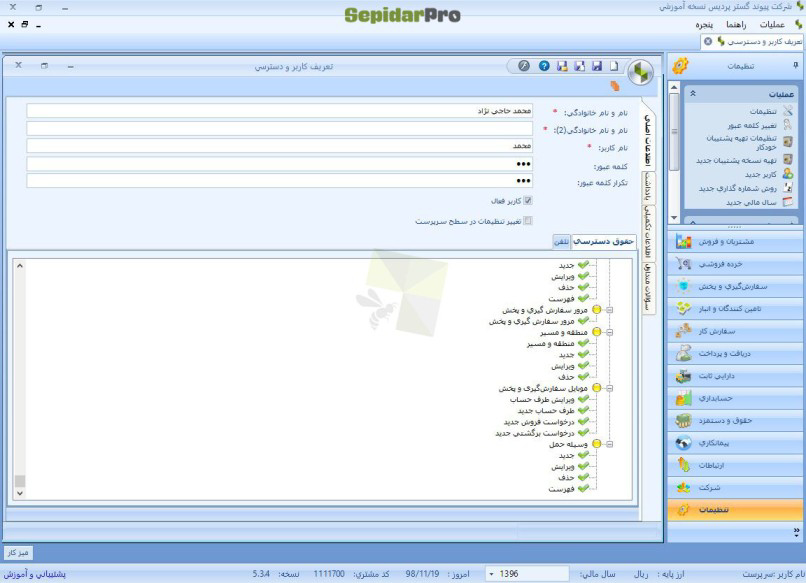806x583 pixels.
Task: Click the single floppy save icon
Action: click(597, 66)
